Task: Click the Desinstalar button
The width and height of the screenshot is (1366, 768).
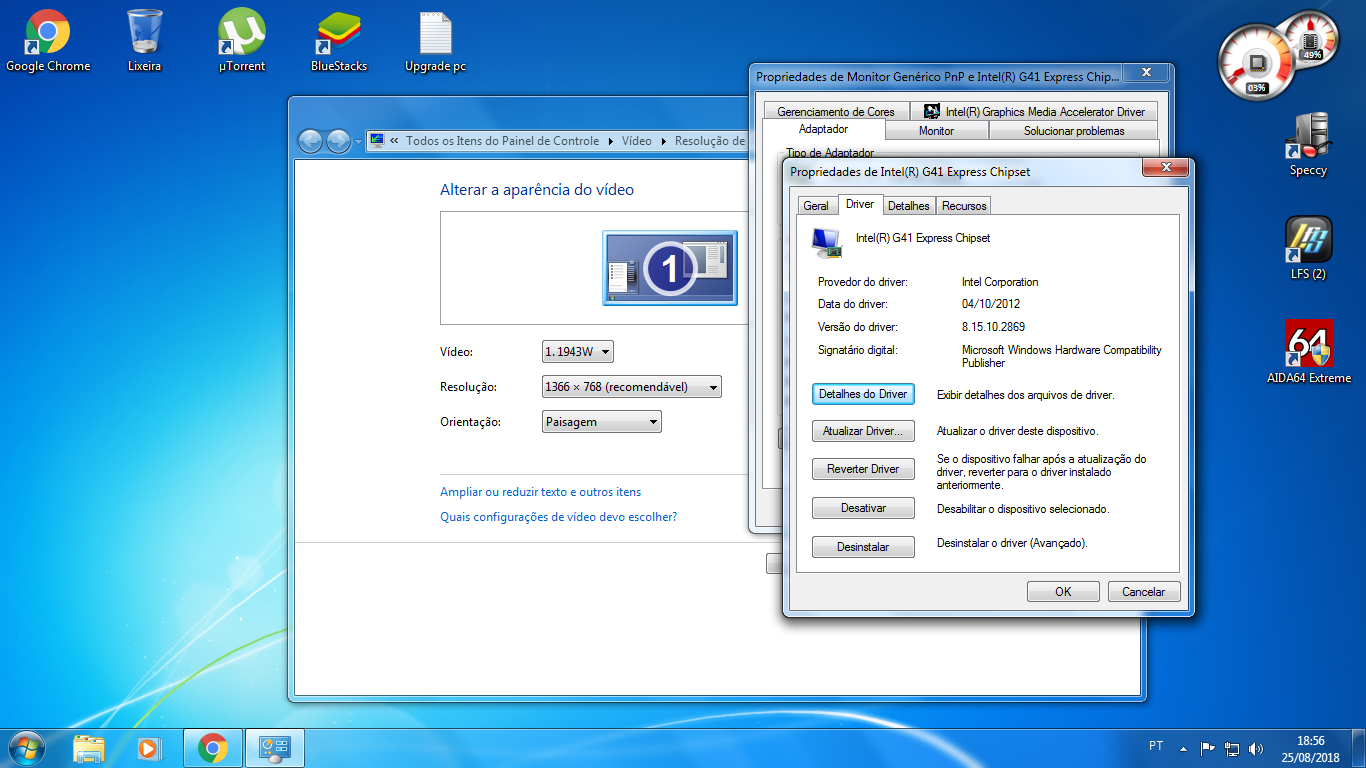Action: coord(863,547)
